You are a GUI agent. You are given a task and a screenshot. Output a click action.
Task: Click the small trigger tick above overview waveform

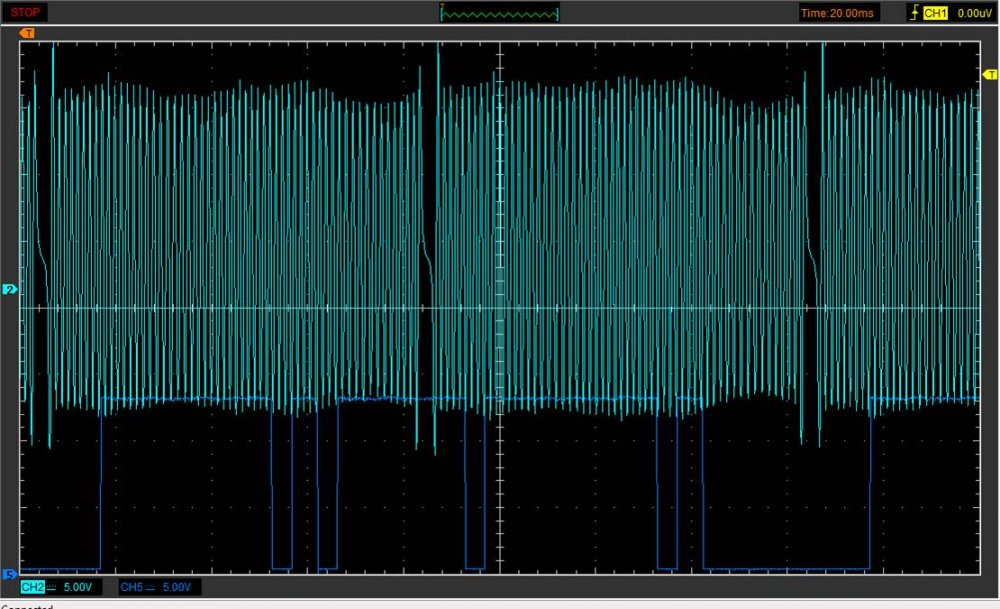pos(443,5)
